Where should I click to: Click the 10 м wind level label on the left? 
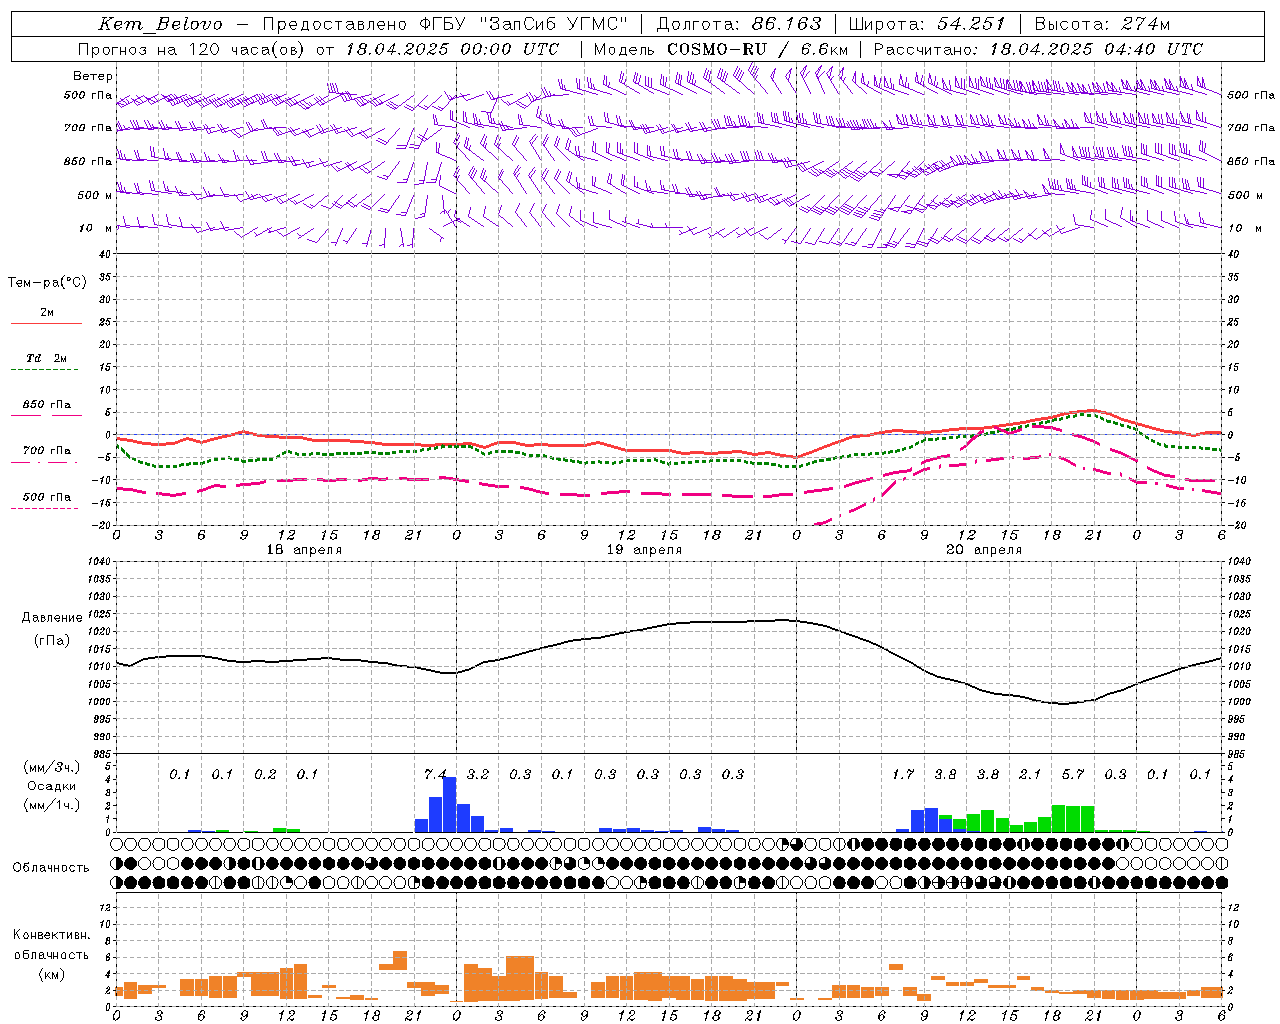point(96,228)
